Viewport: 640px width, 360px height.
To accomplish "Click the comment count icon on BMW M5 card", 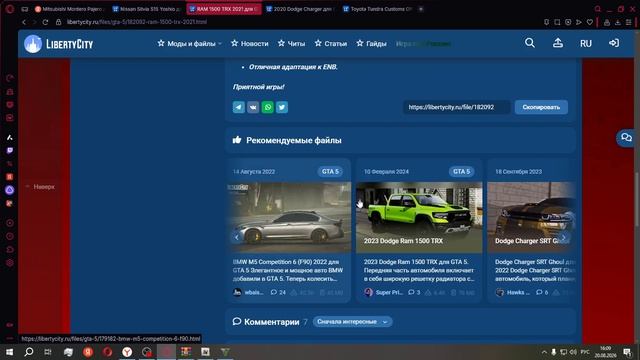I will tap(274, 292).
